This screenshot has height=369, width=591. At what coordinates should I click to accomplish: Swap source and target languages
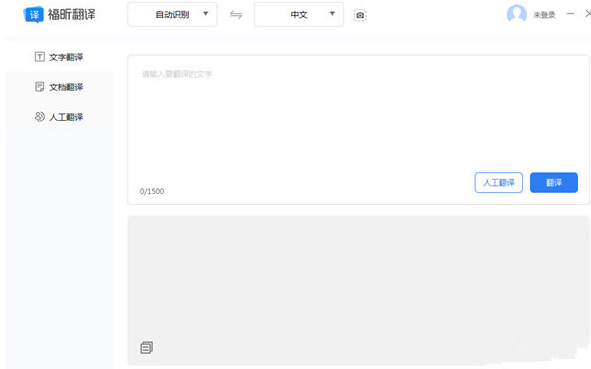[236, 15]
